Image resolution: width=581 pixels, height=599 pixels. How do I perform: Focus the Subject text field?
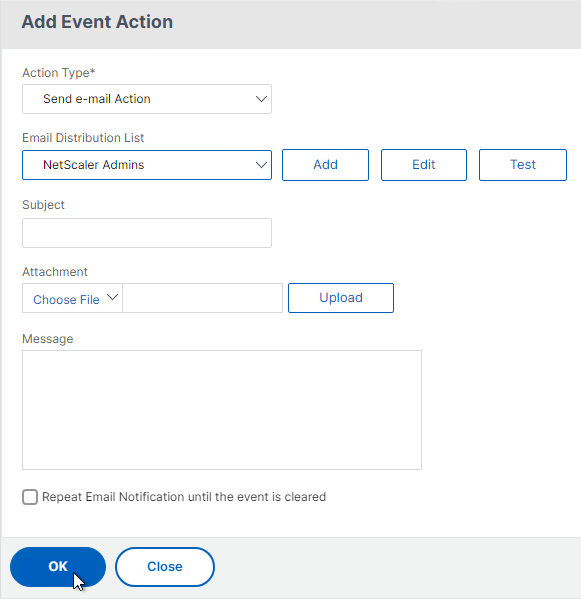(147, 233)
